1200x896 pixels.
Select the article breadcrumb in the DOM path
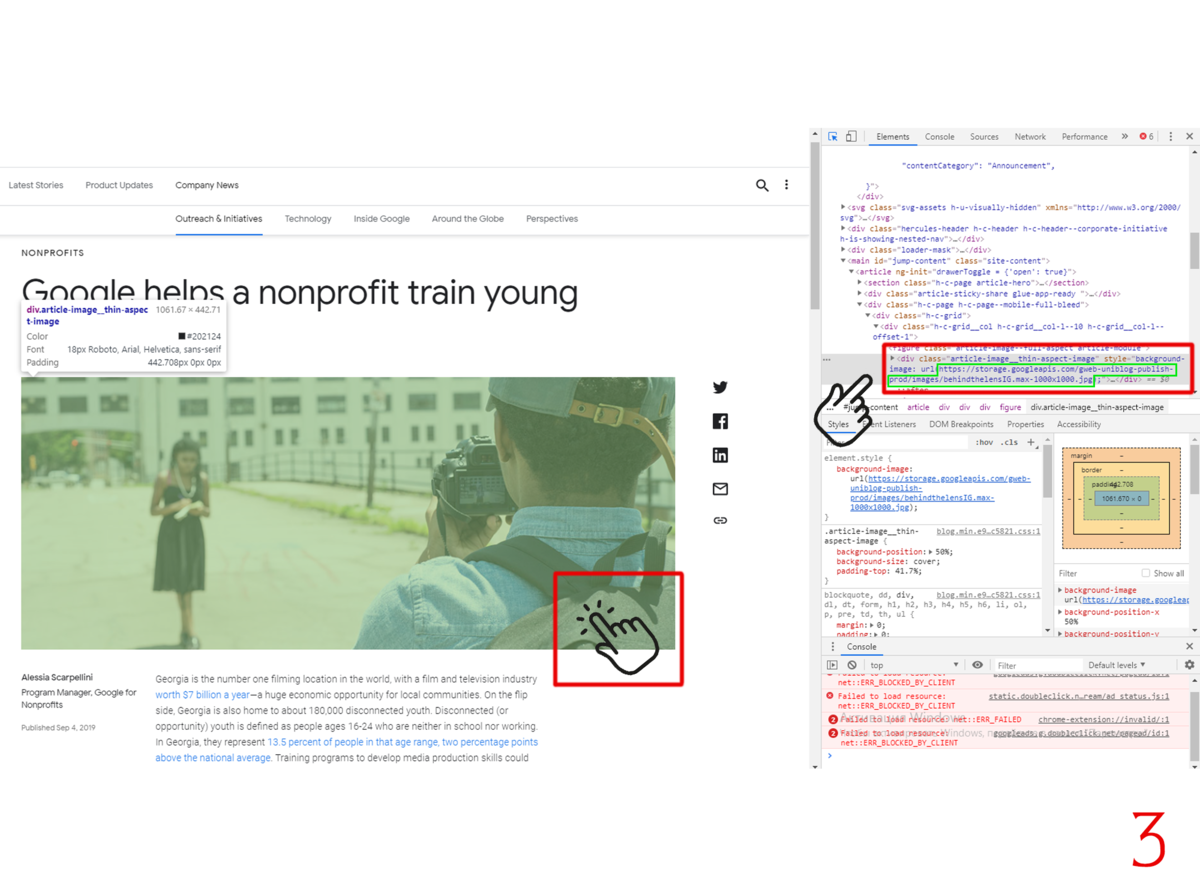tap(918, 407)
